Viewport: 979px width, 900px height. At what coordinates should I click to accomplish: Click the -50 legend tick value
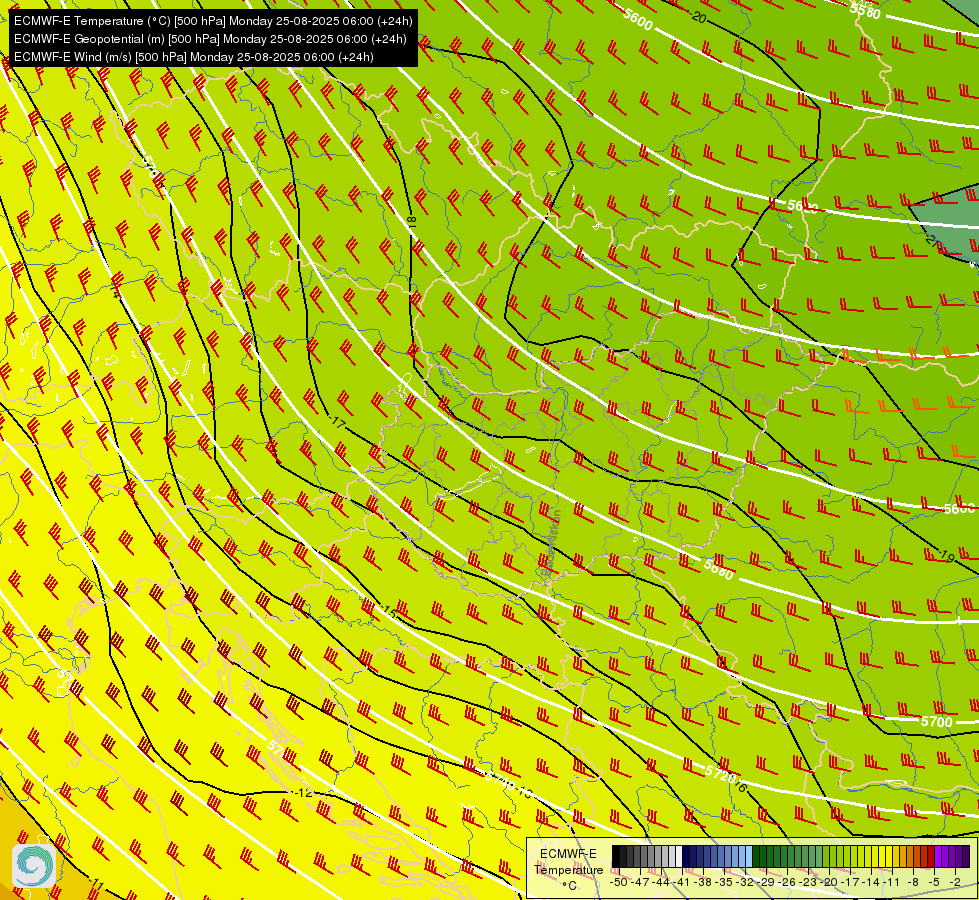tap(619, 882)
